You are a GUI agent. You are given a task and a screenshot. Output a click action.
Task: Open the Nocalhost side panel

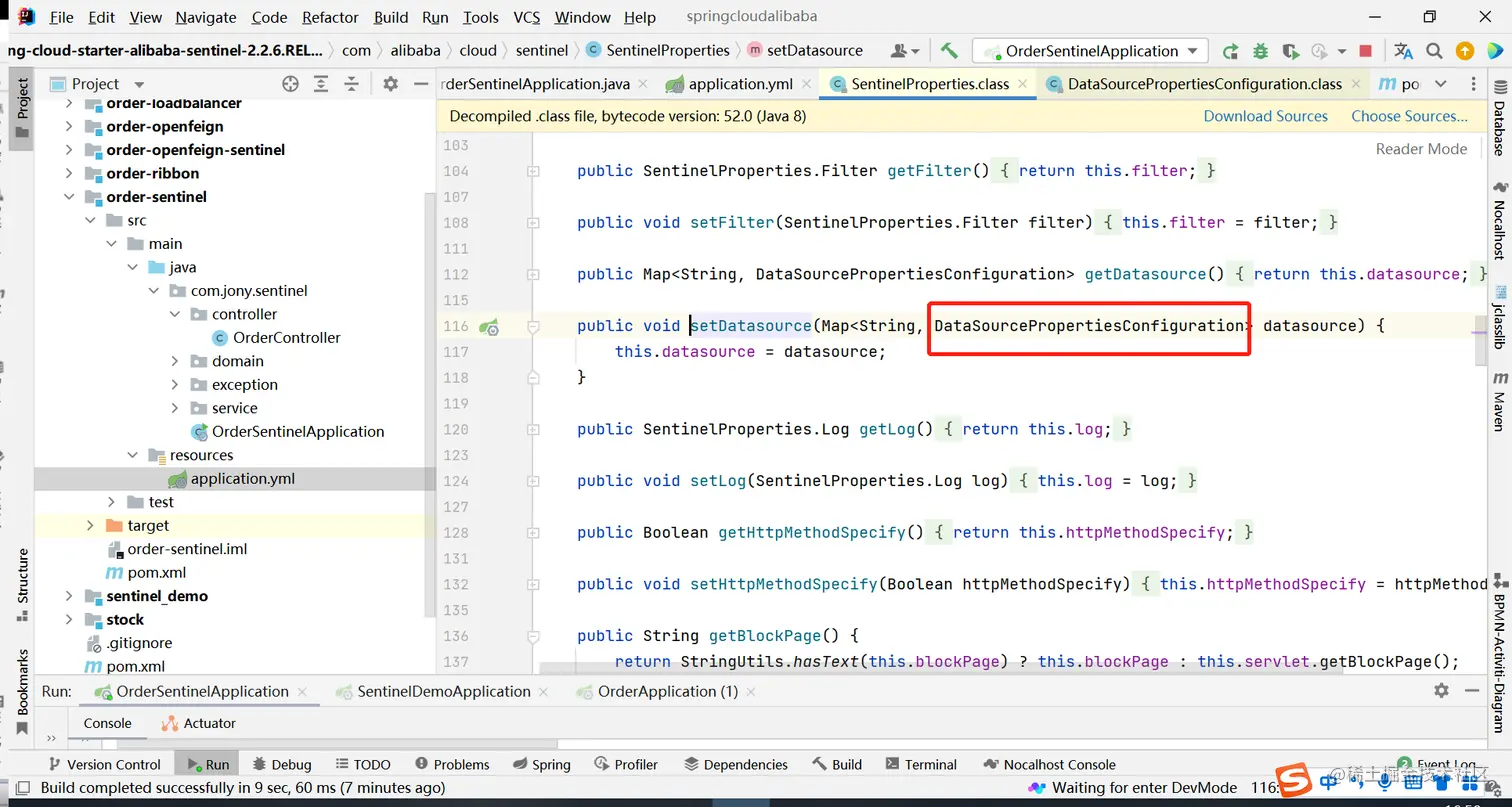[x=1499, y=220]
